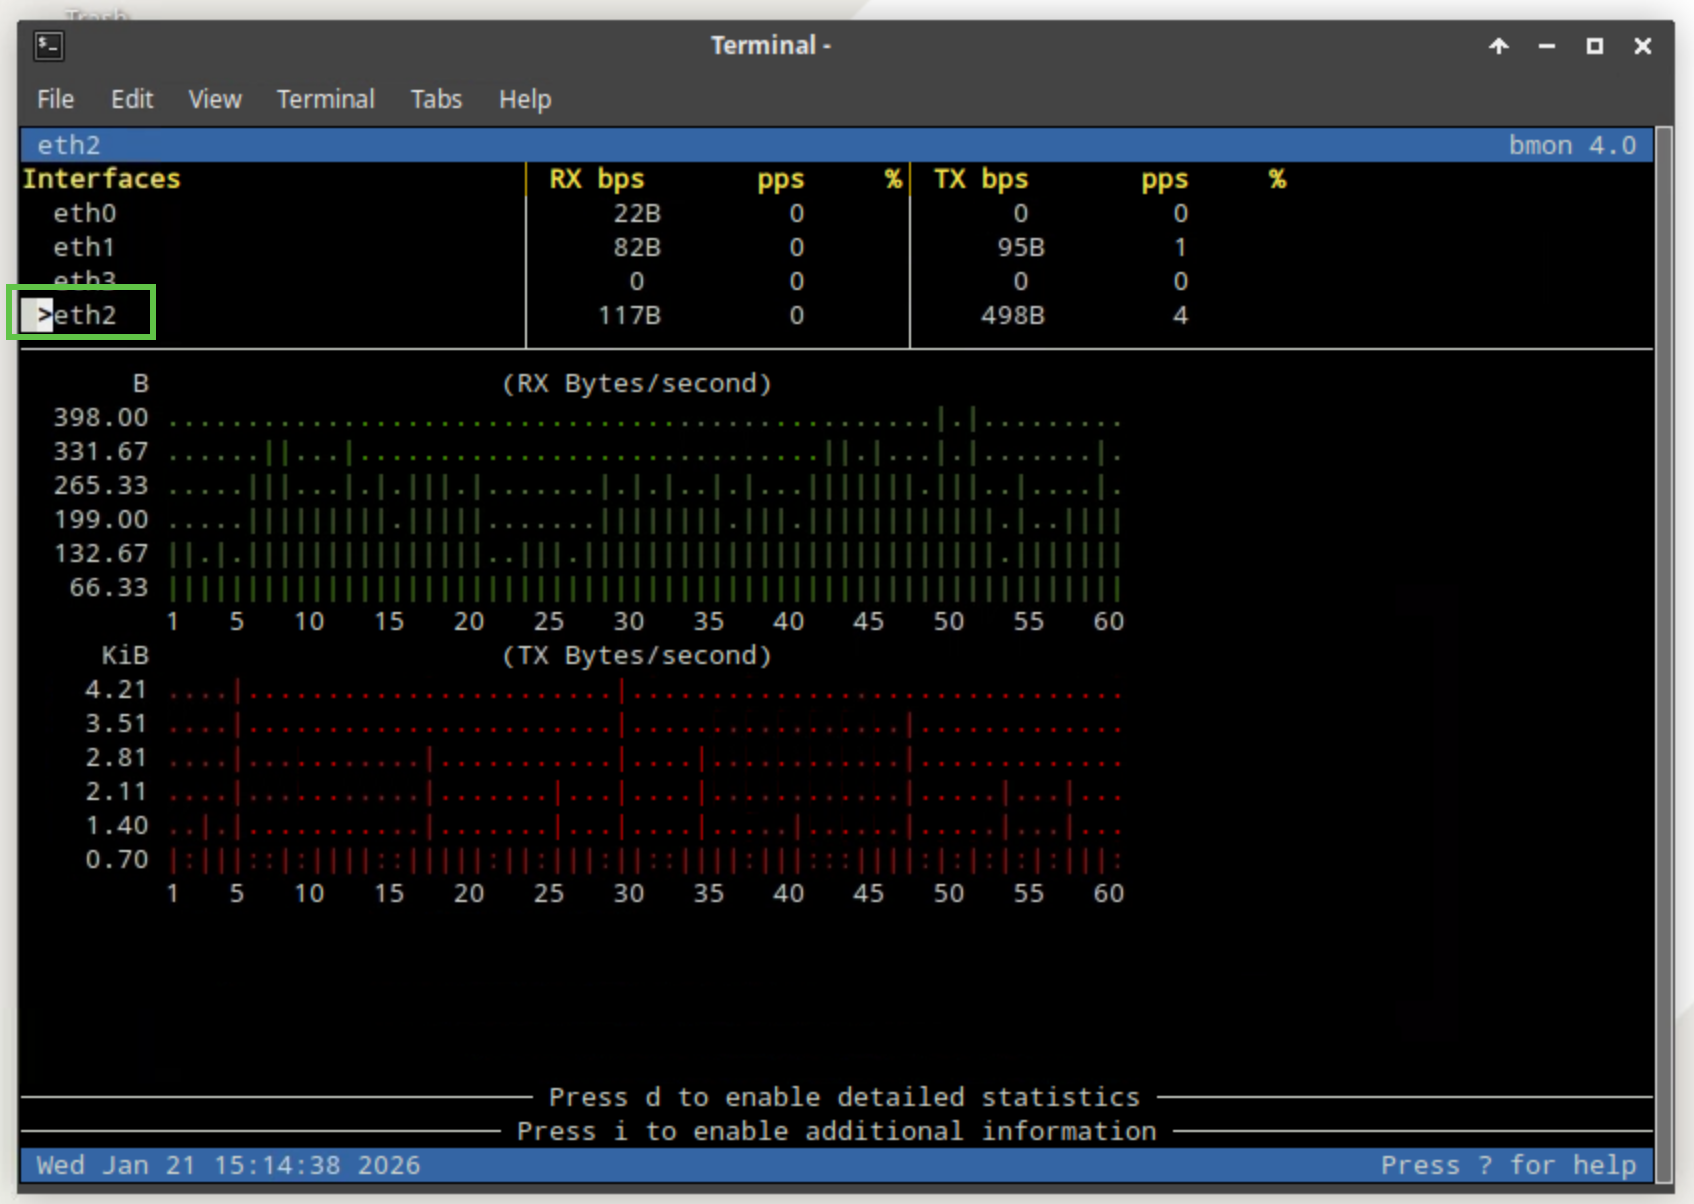
Task: Click the RX bps column header
Action: 596,179
